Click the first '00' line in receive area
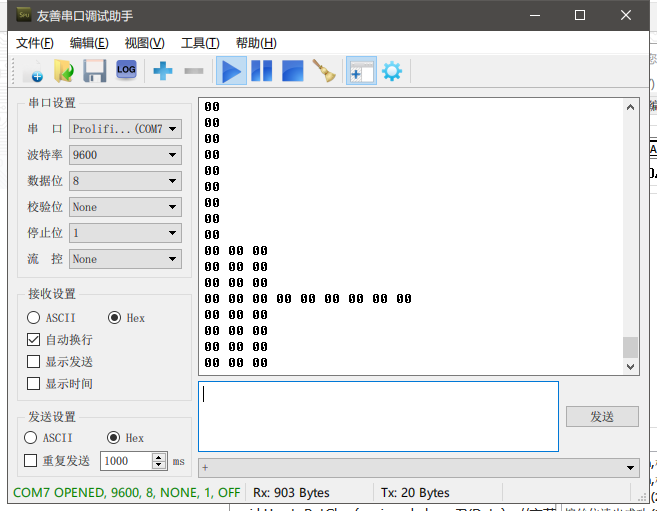The image size is (657, 511). coord(212,107)
